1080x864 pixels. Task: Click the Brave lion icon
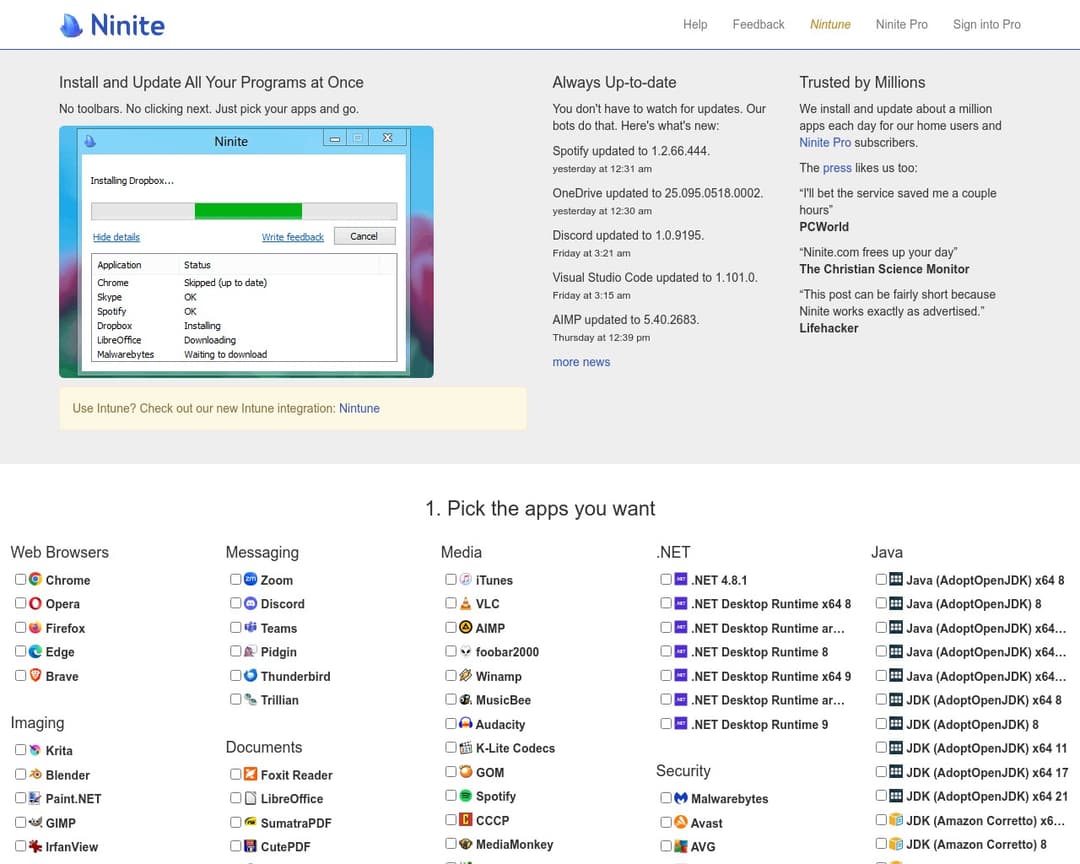pos(35,675)
